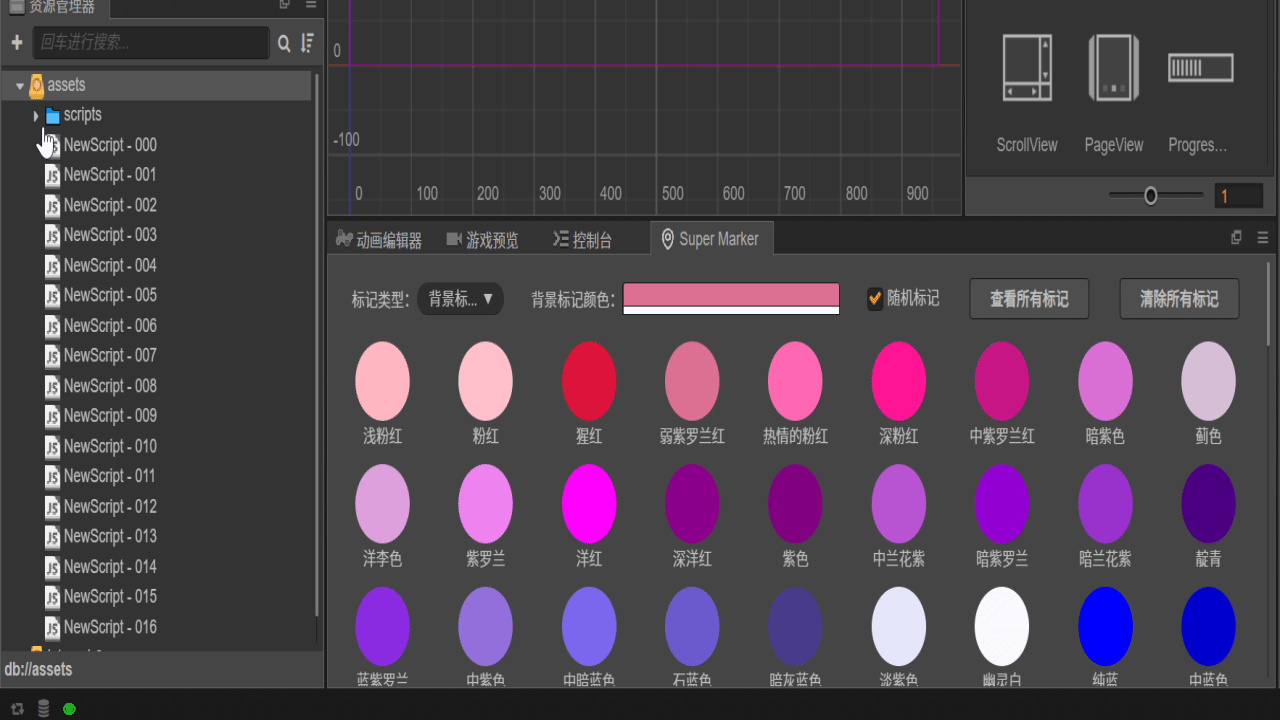The height and width of the screenshot is (720, 1280).
Task: Expand the scripts folder
Action: pos(36,116)
